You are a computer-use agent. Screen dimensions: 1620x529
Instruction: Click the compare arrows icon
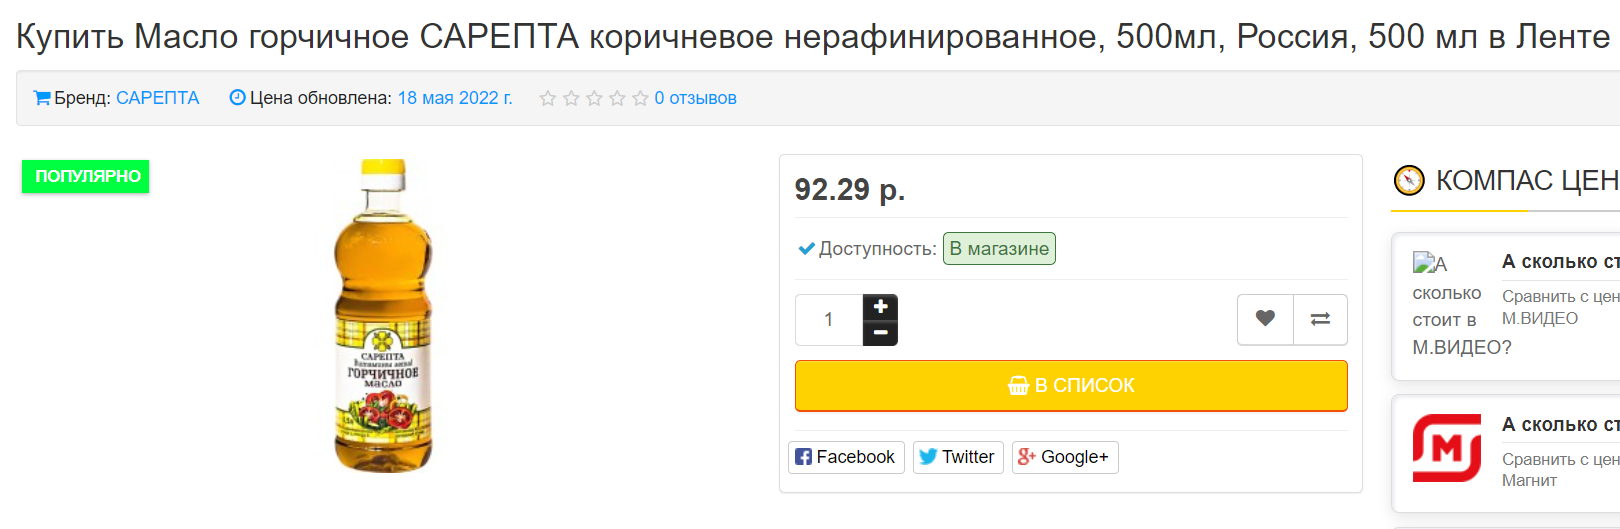point(1320,319)
